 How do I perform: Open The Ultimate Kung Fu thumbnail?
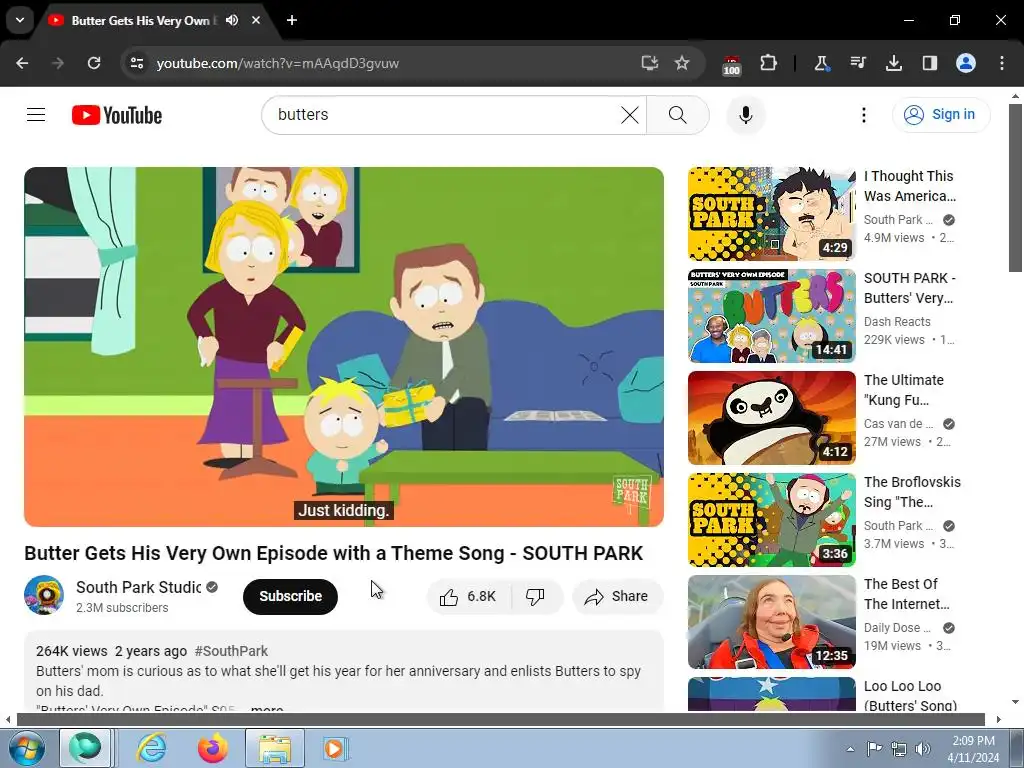pyautogui.click(x=771, y=417)
